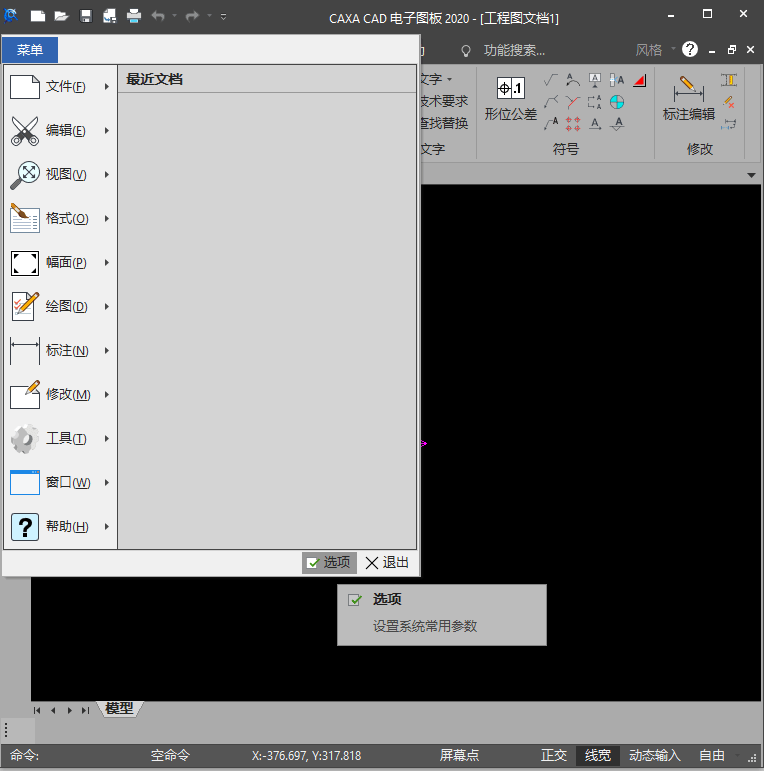This screenshot has height=771, width=764.
Task: Click the 退出 exit button
Action: click(x=387, y=563)
